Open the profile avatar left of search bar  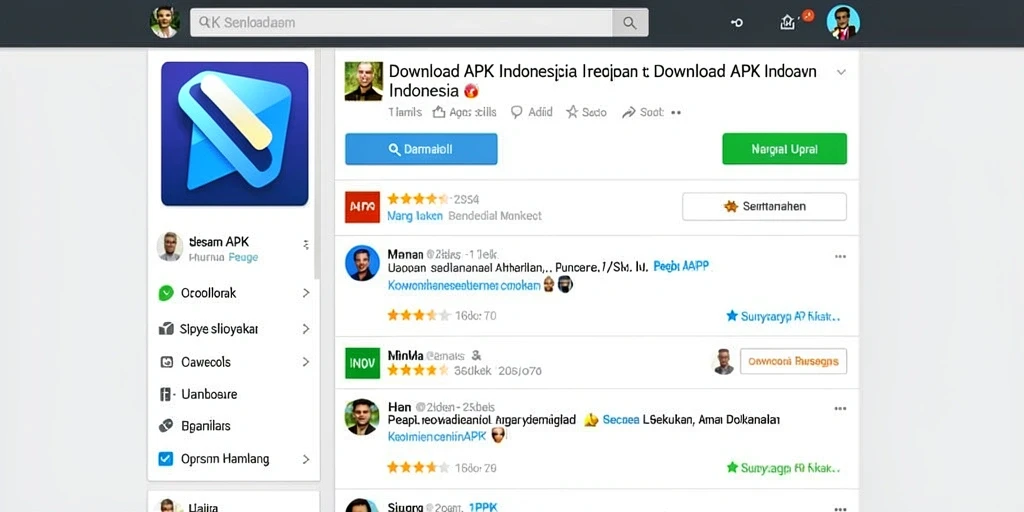point(165,22)
